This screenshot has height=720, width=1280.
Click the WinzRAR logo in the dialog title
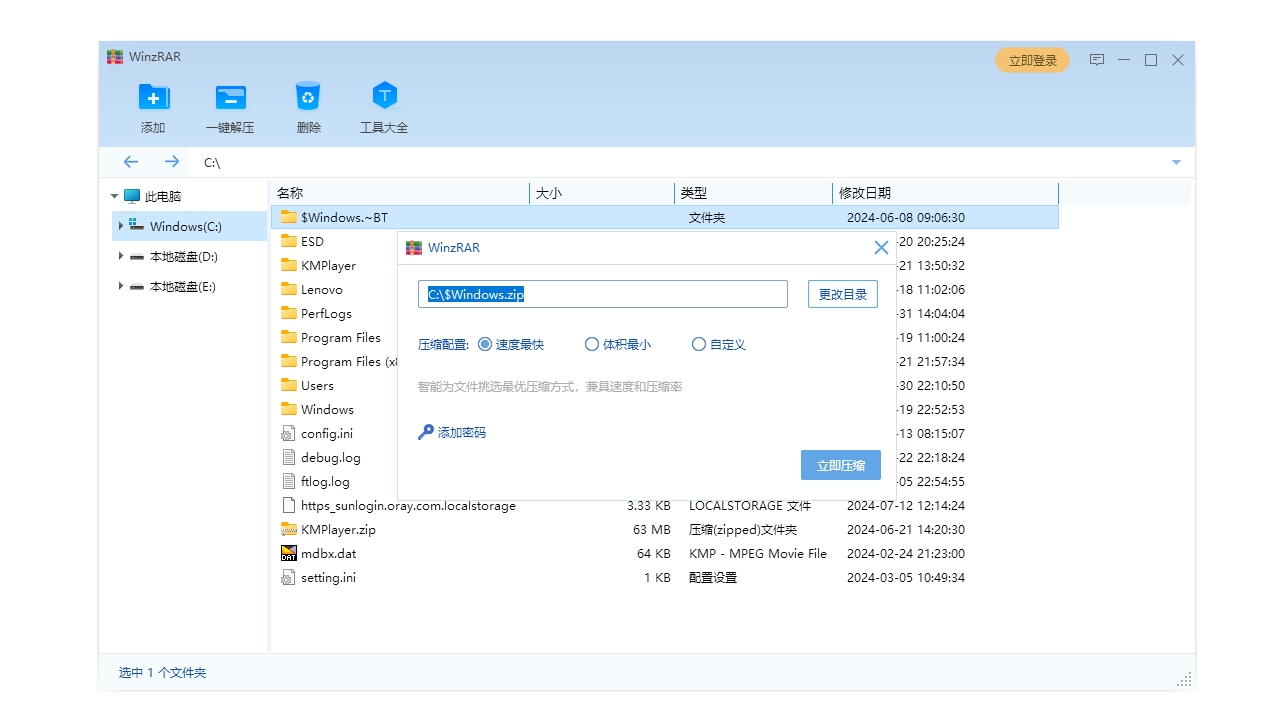click(x=414, y=247)
